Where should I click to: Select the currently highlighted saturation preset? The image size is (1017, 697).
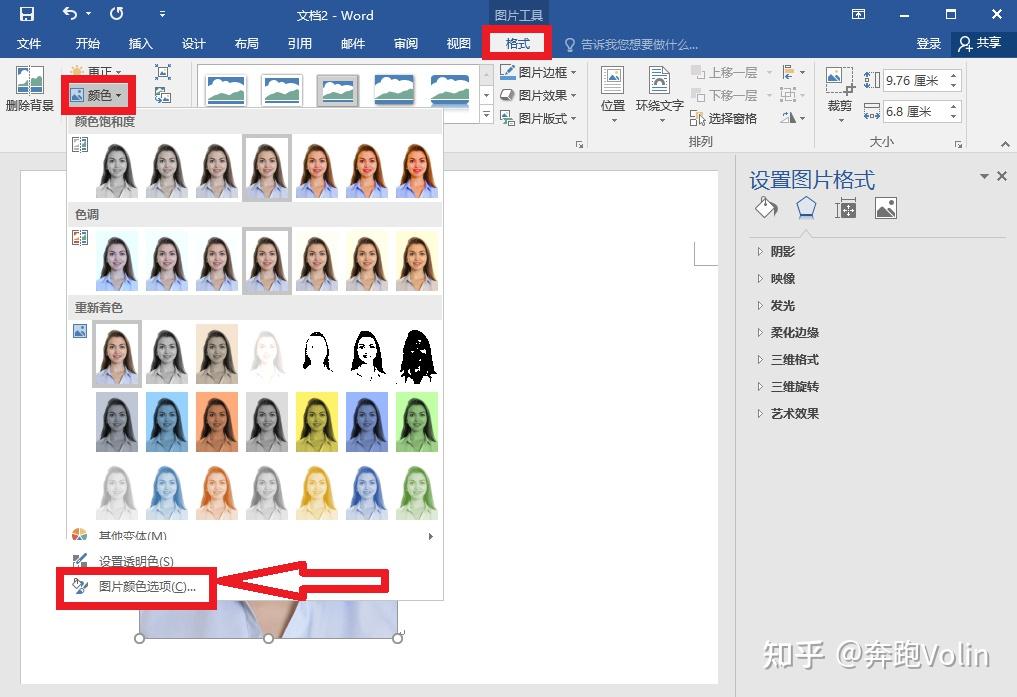point(266,166)
